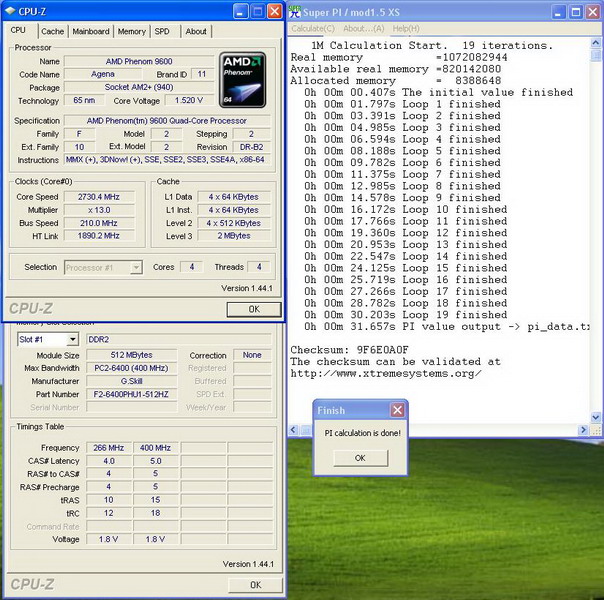Viewport: 604px width, 600px height.
Task: Switch to the Mainboard tab
Action: [91, 31]
